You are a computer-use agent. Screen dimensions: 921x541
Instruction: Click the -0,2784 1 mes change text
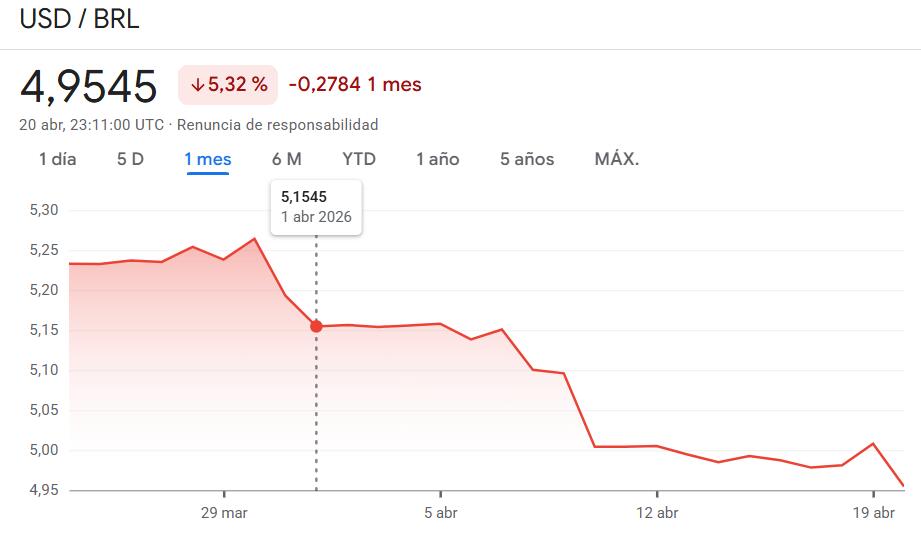coord(355,85)
